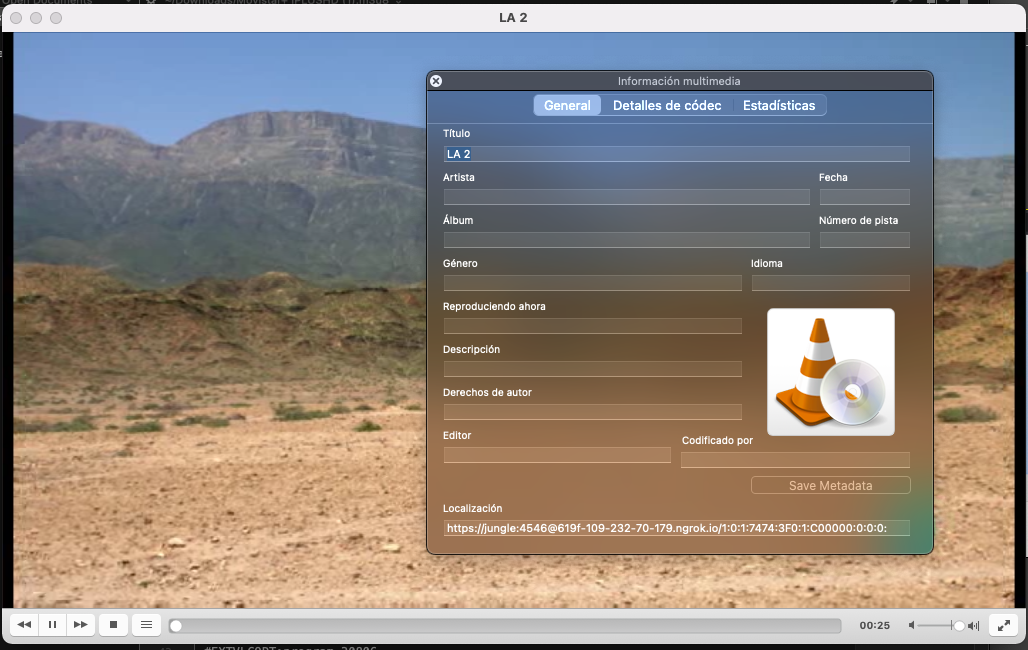Click the Título field containing LA 2
The height and width of the screenshot is (650, 1028).
(x=676, y=154)
